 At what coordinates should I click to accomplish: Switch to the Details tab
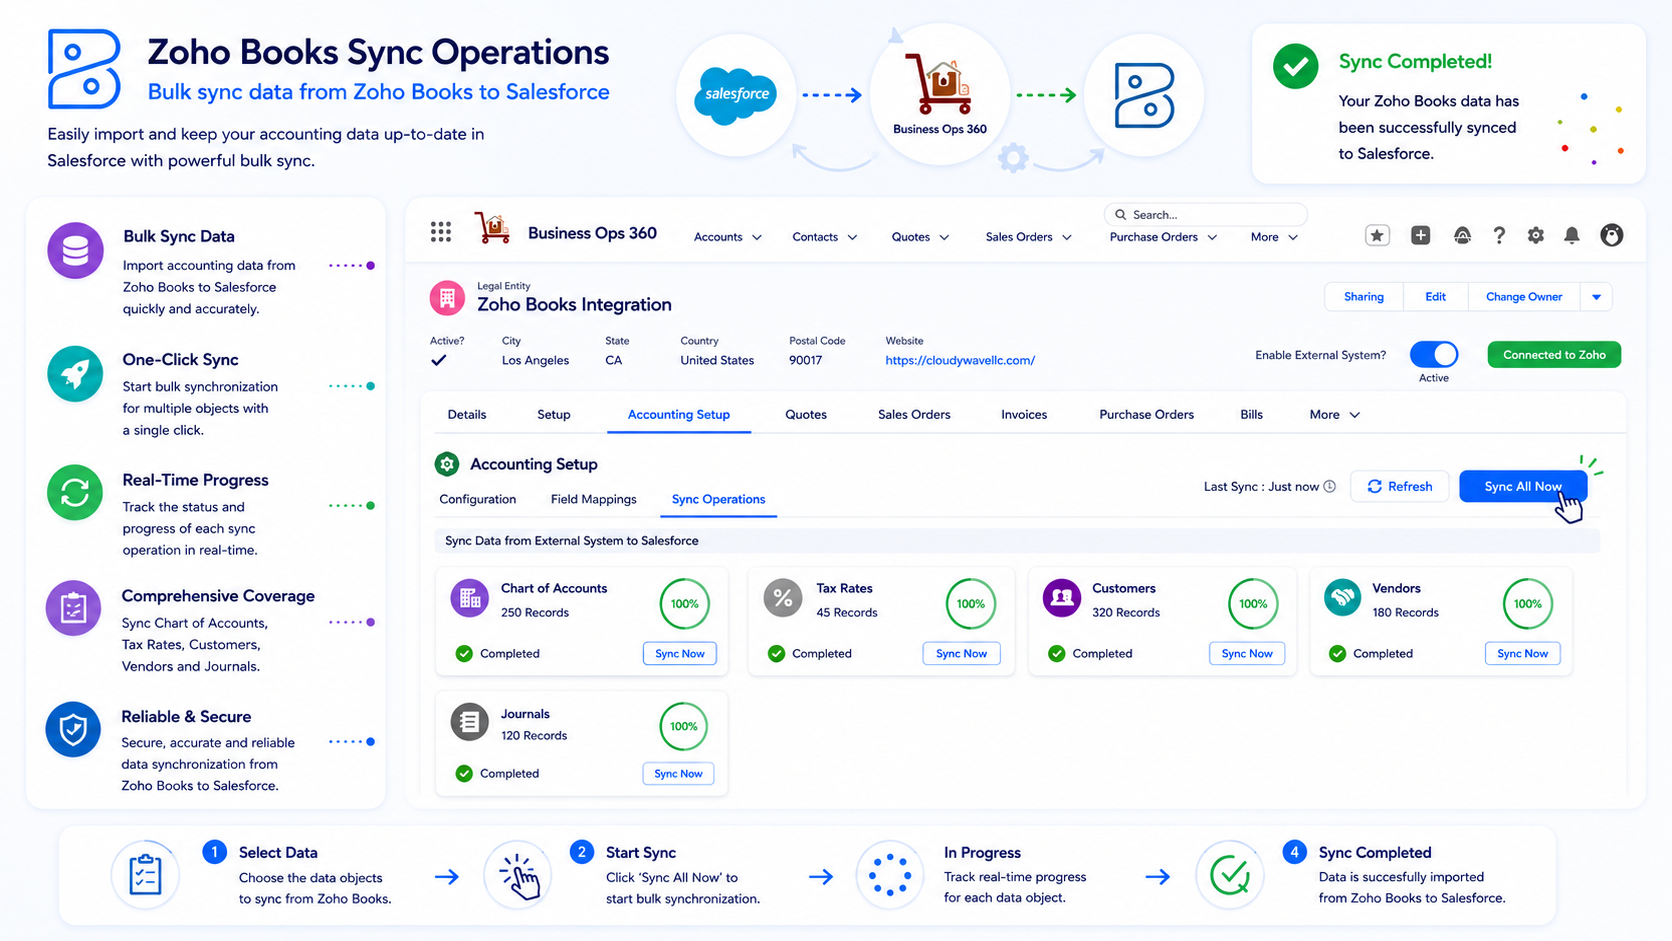pyautogui.click(x=467, y=415)
